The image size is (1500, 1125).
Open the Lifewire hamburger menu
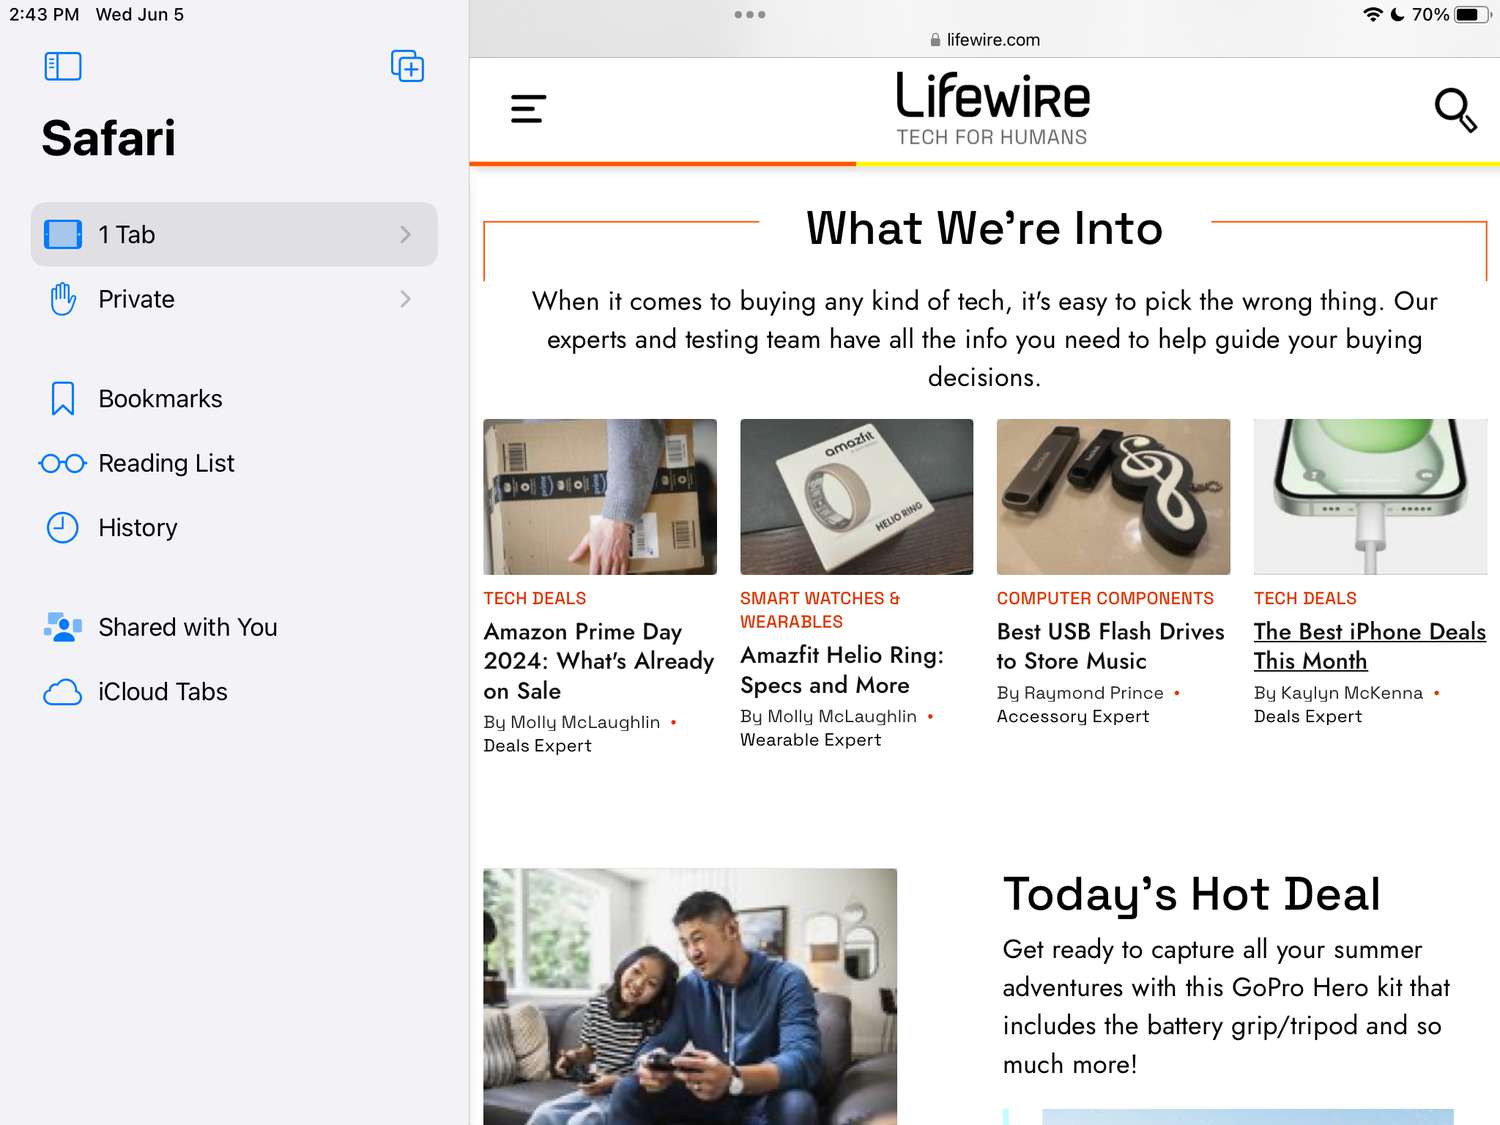click(528, 109)
